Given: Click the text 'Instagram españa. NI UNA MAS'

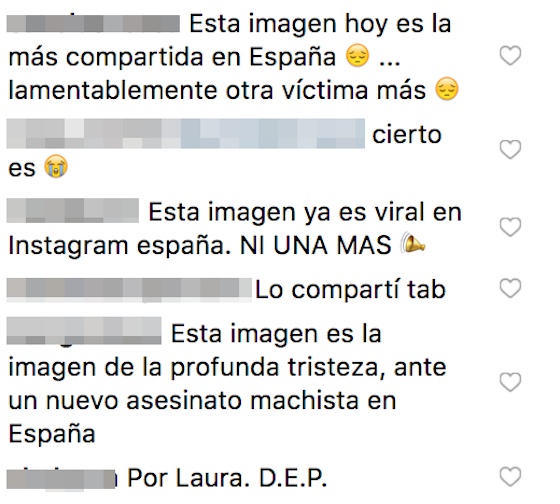Looking at the screenshot, I should coord(200,246).
